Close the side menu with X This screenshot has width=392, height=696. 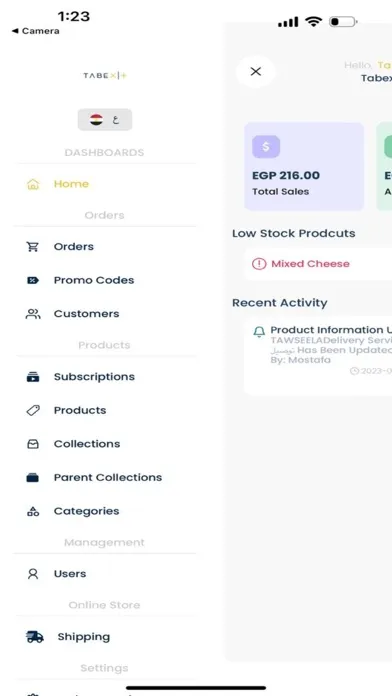[256, 71]
